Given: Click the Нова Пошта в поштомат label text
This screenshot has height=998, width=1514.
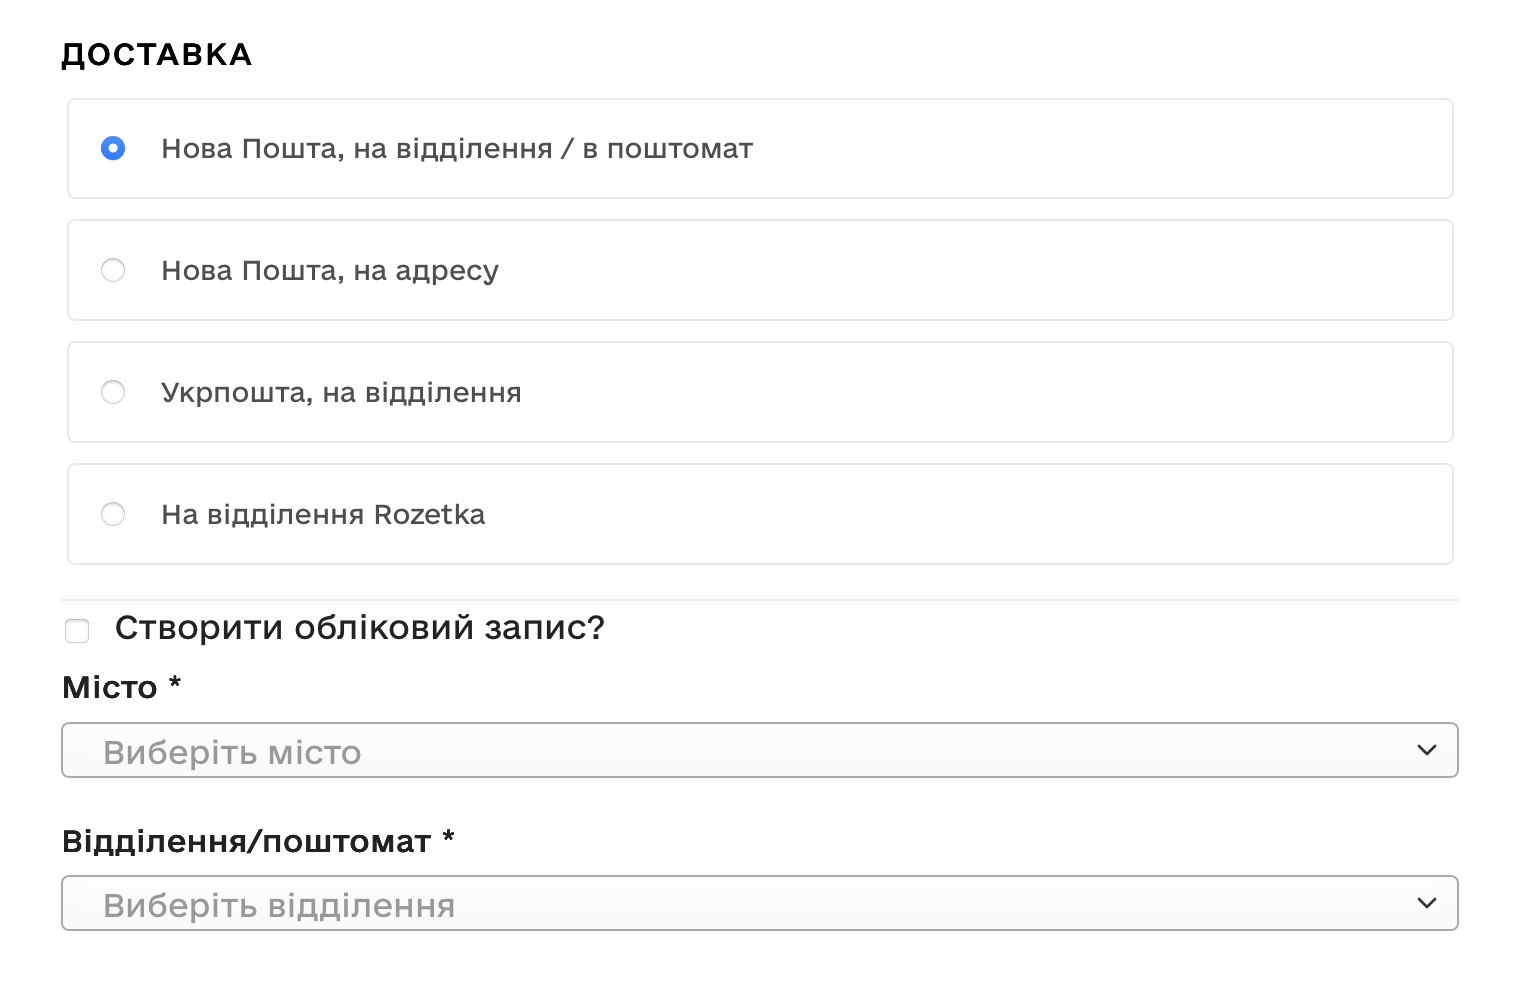Looking at the screenshot, I should [457, 149].
